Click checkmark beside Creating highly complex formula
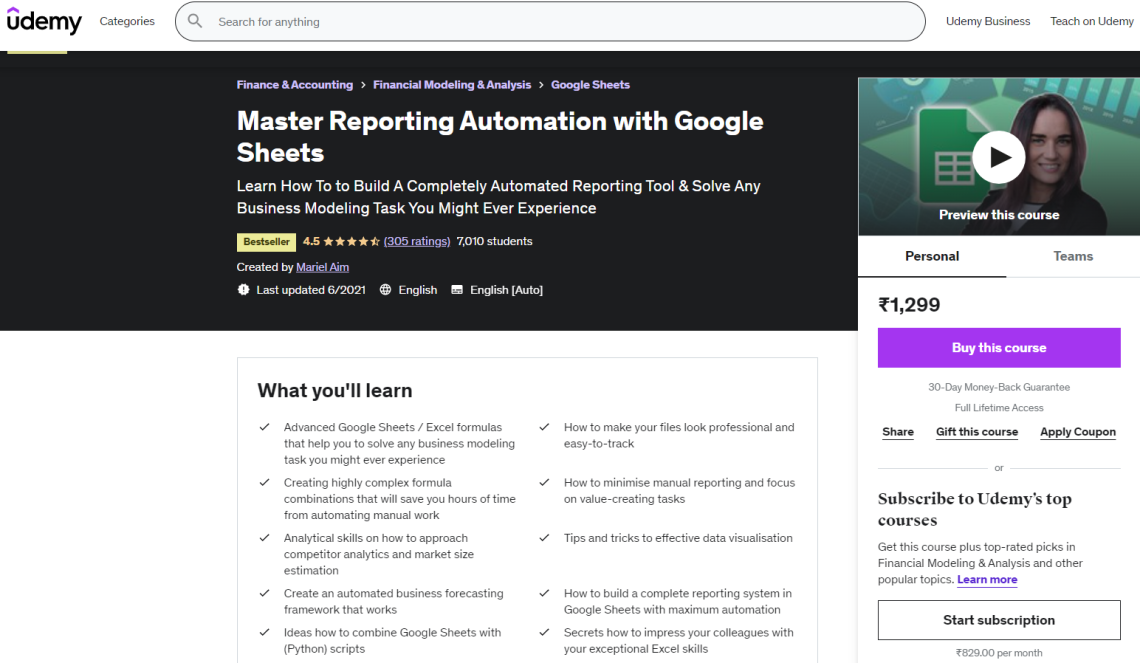 pyautogui.click(x=265, y=483)
